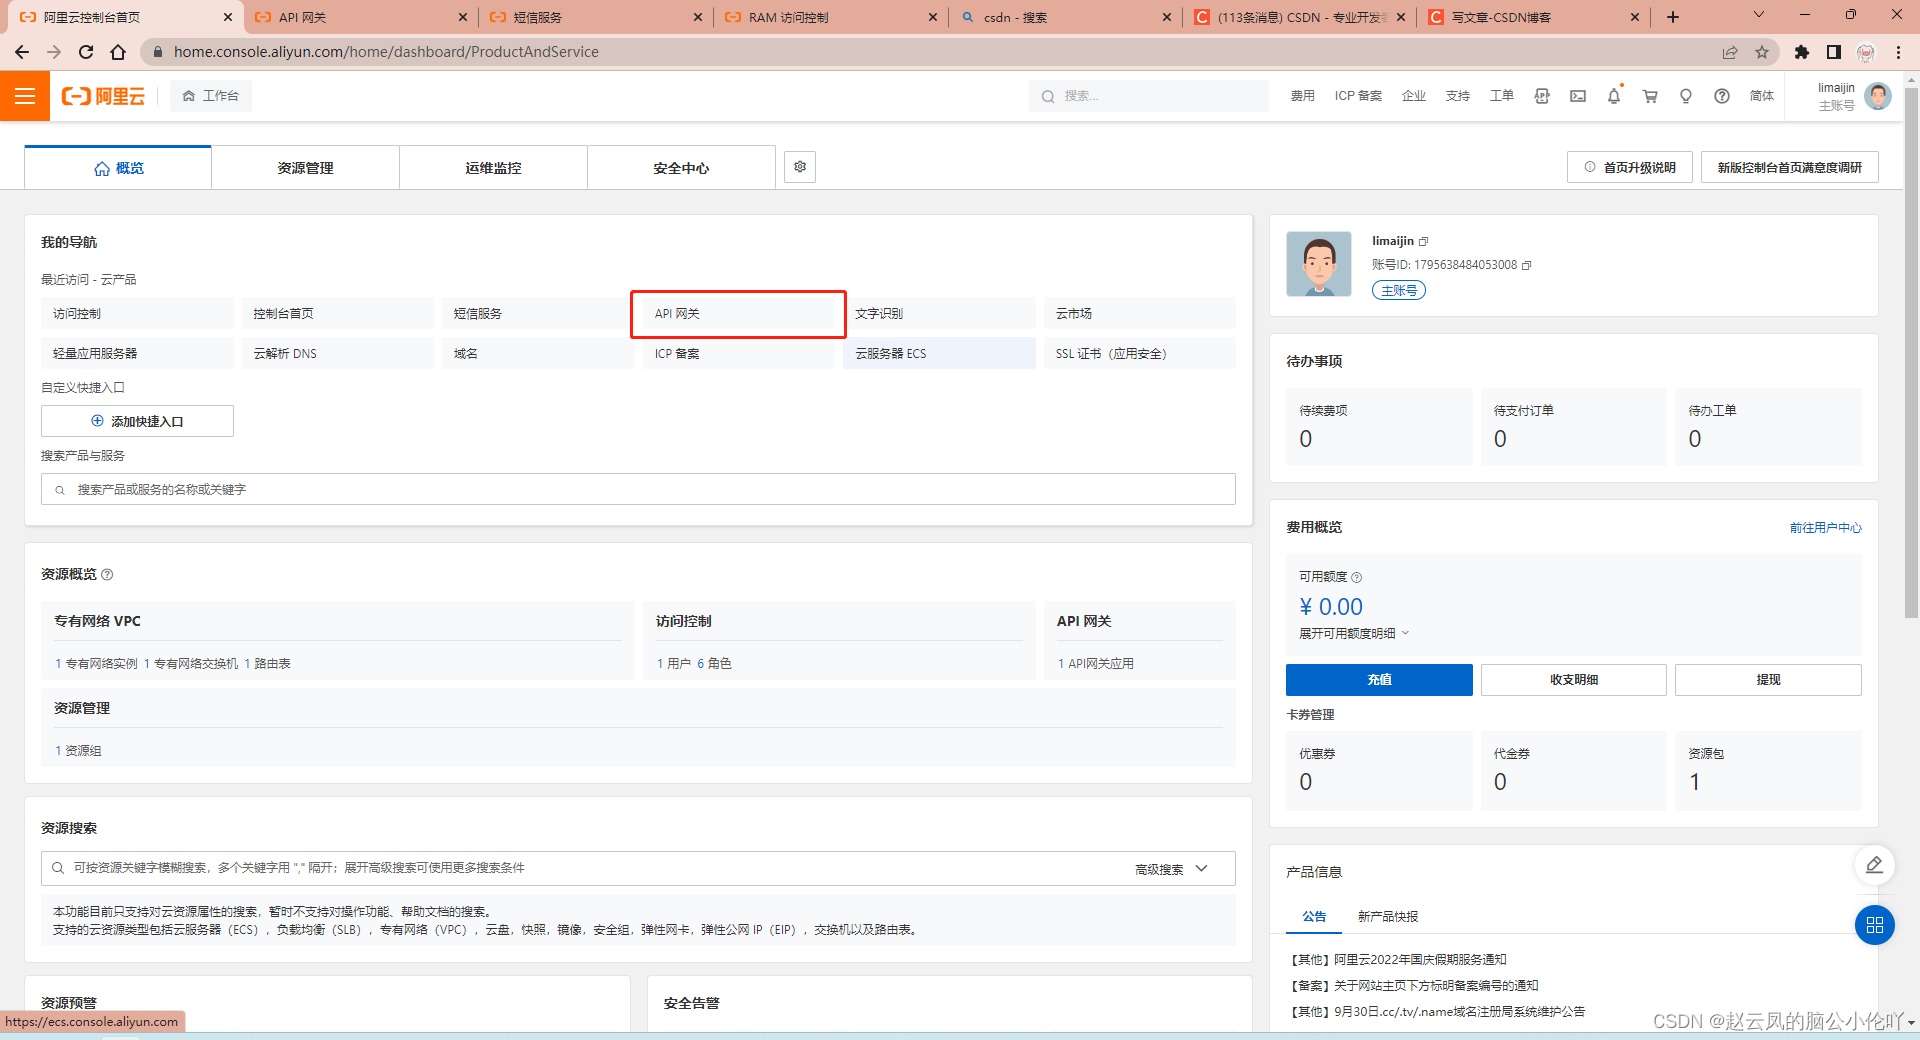Switch to 新产品快报 tab

(1388, 916)
